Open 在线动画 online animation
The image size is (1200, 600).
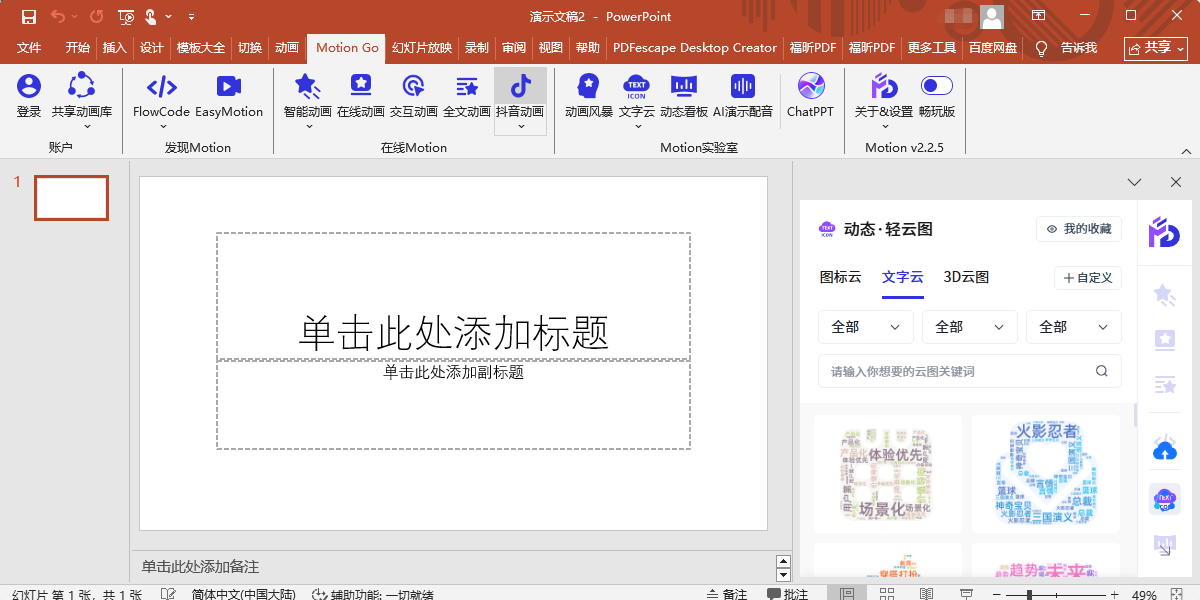coord(361,97)
